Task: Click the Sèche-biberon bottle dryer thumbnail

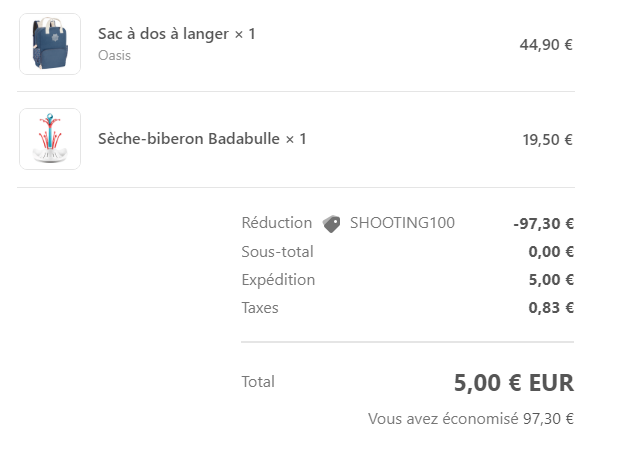Action: (x=50, y=139)
